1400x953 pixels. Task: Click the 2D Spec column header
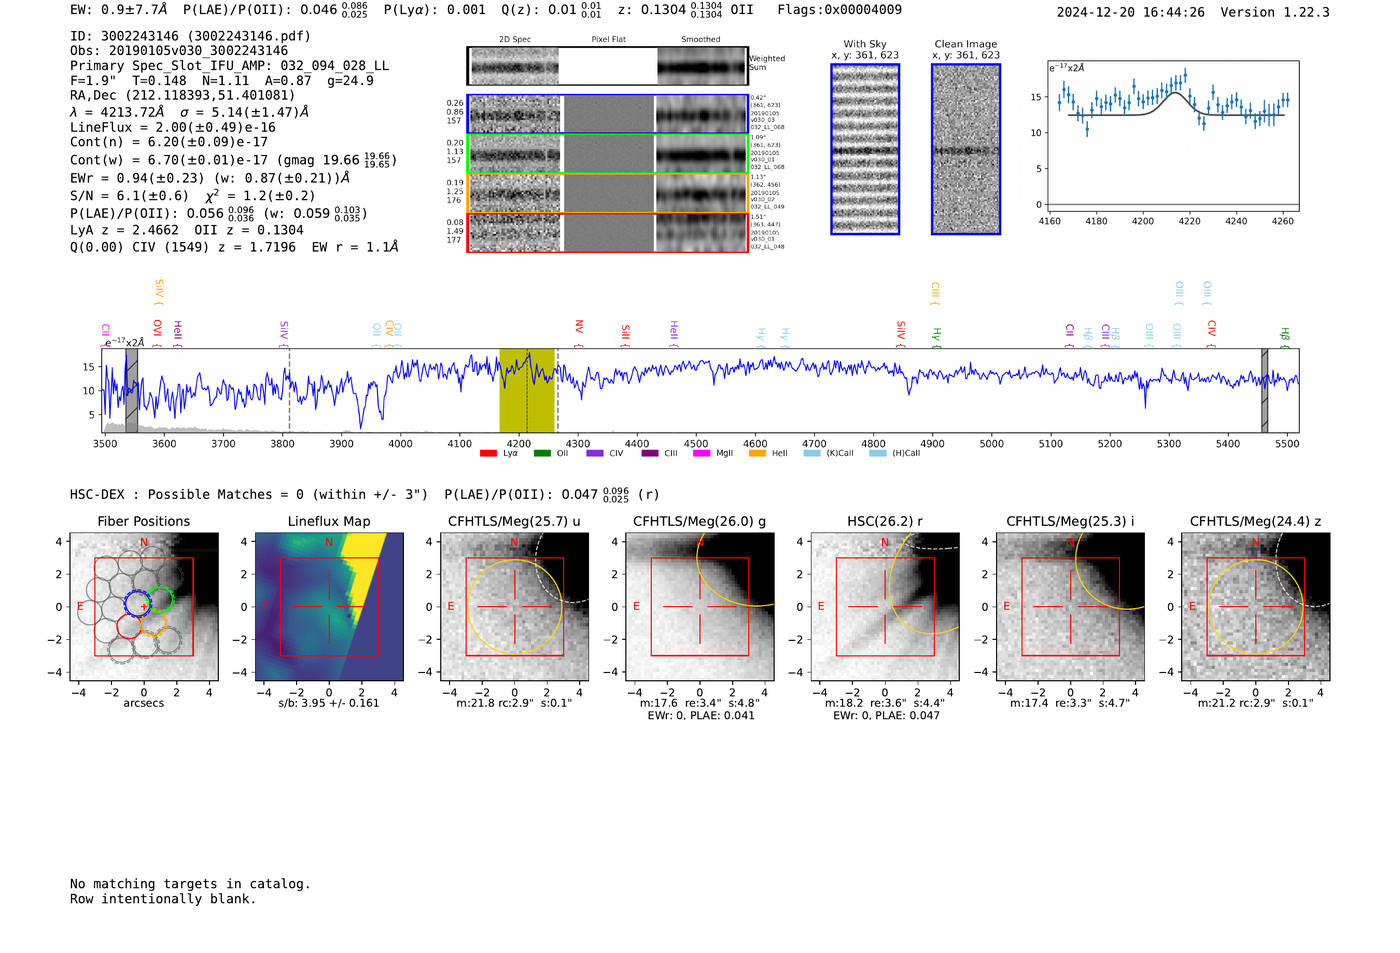pyautogui.click(x=515, y=40)
